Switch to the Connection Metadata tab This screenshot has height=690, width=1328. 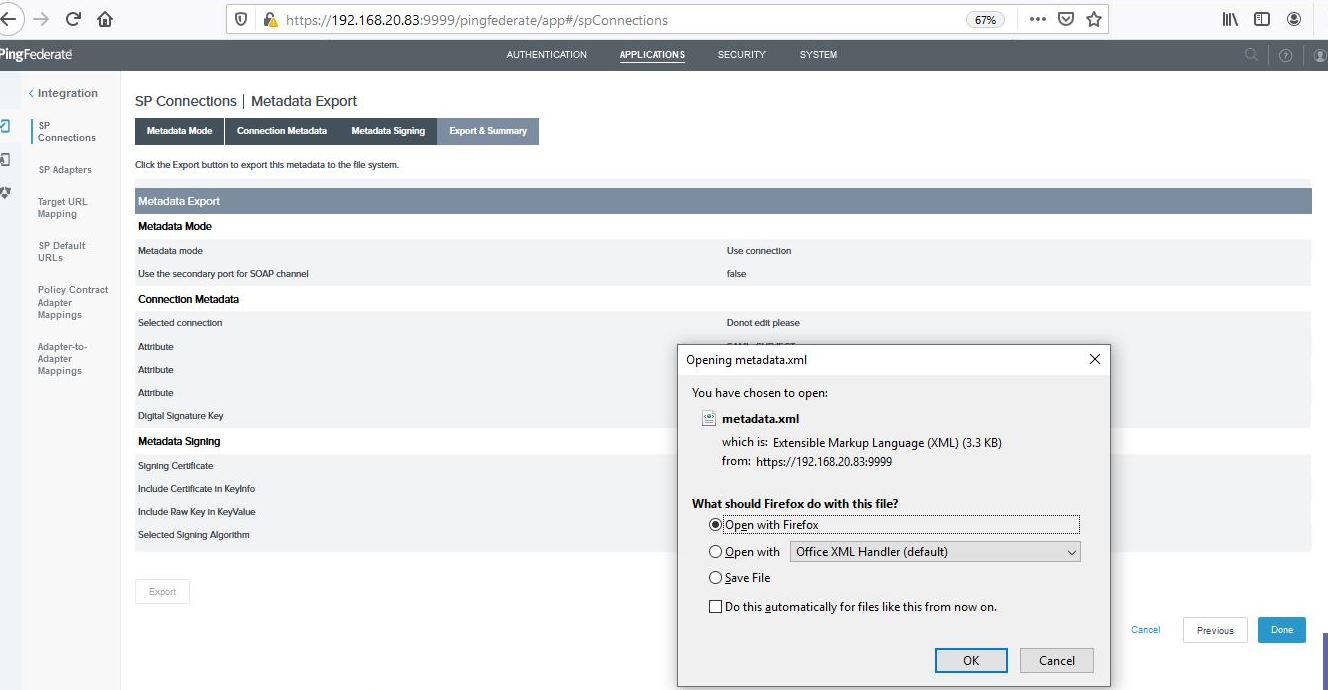pyautogui.click(x=281, y=131)
